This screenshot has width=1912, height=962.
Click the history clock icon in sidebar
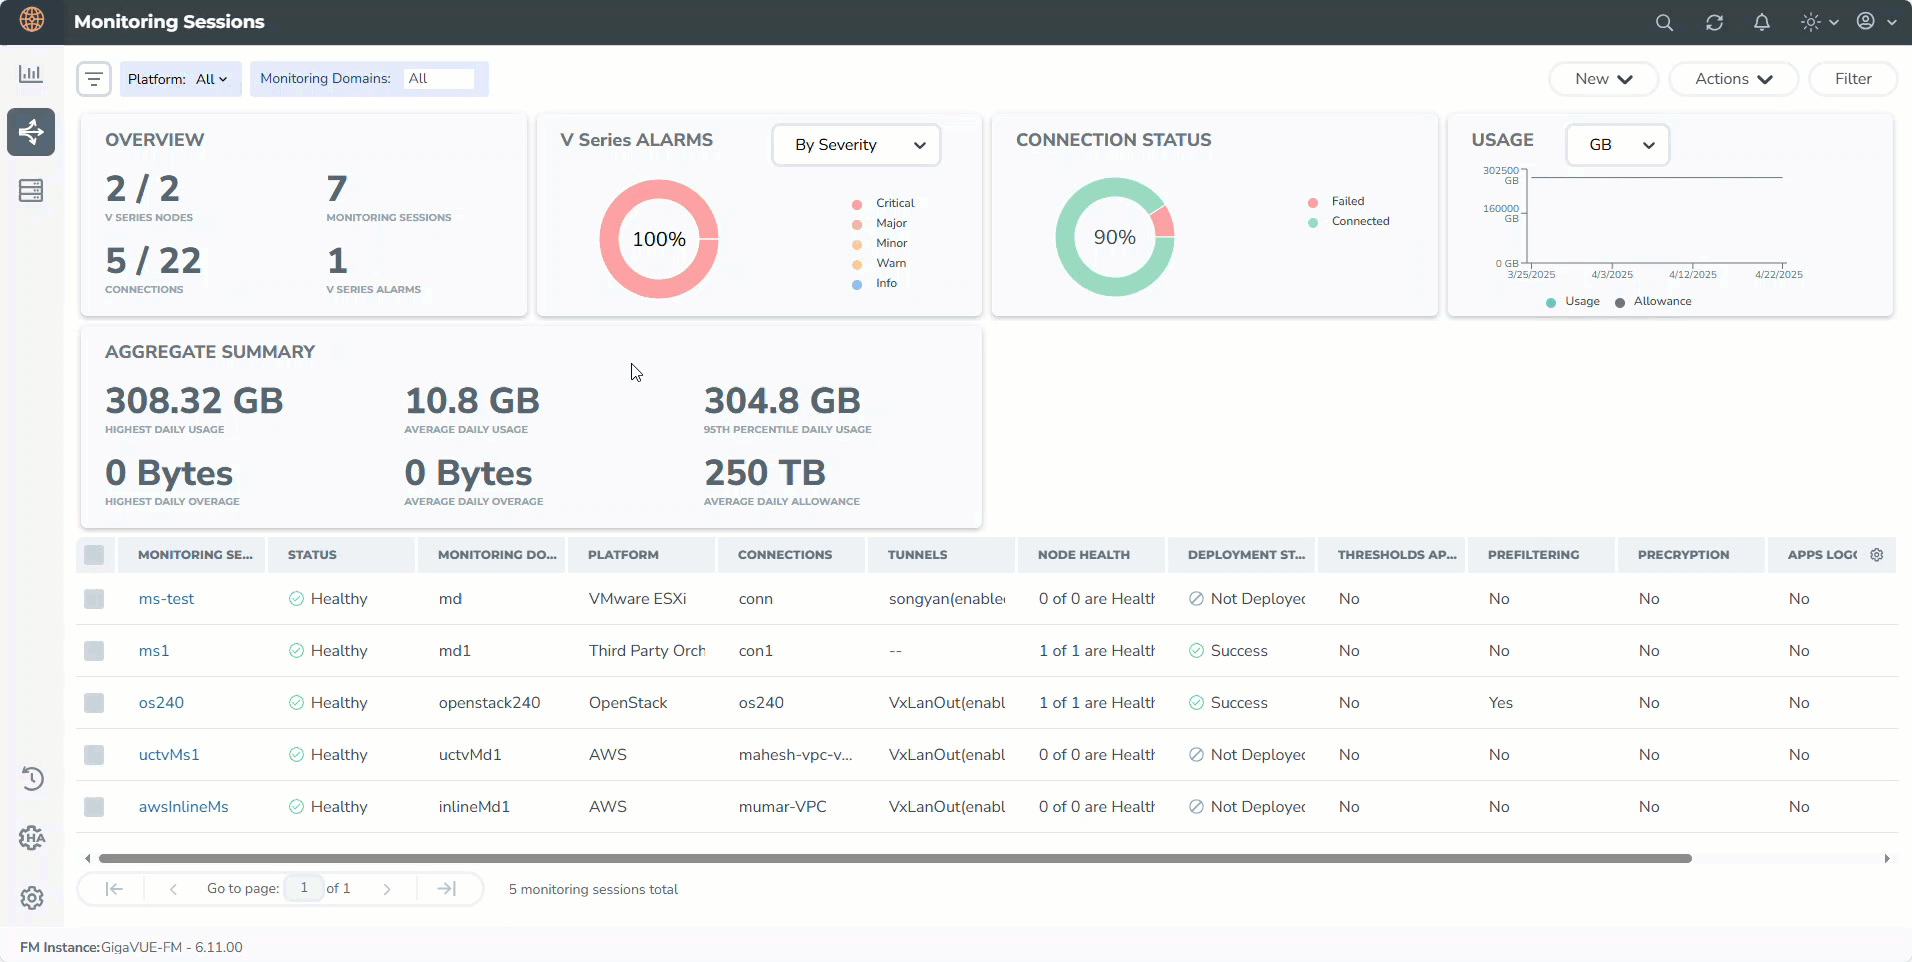tap(32, 778)
